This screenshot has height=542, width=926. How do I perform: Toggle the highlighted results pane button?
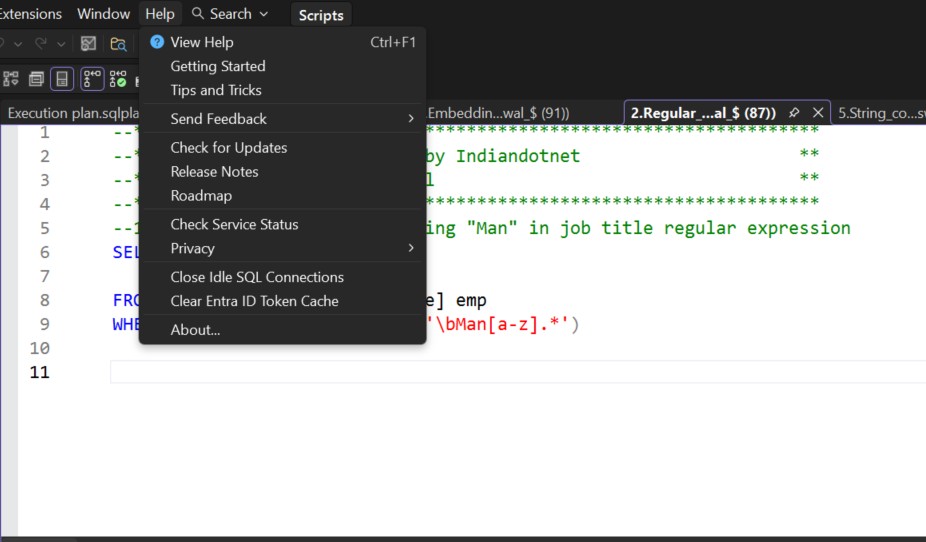[62, 79]
